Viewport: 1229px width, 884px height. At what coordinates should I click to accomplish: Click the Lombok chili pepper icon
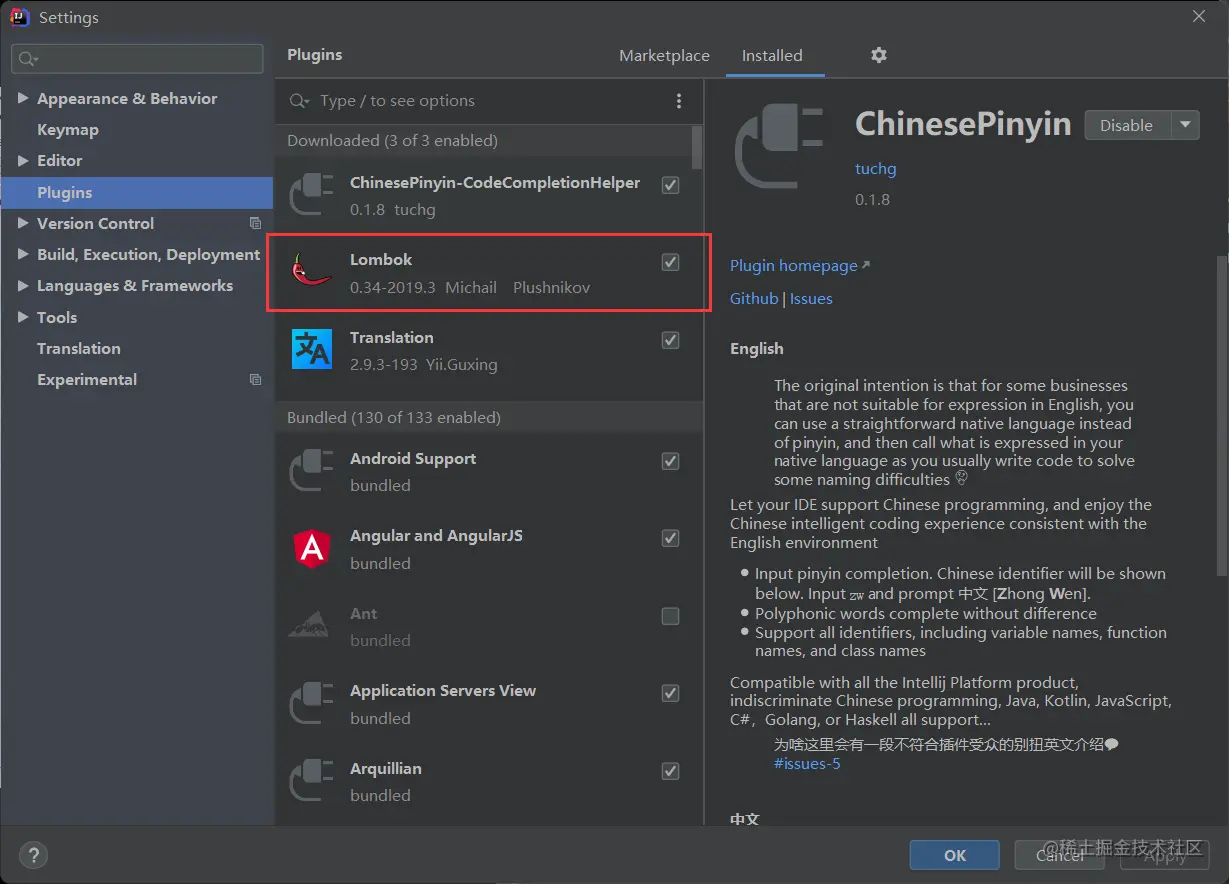tap(311, 271)
